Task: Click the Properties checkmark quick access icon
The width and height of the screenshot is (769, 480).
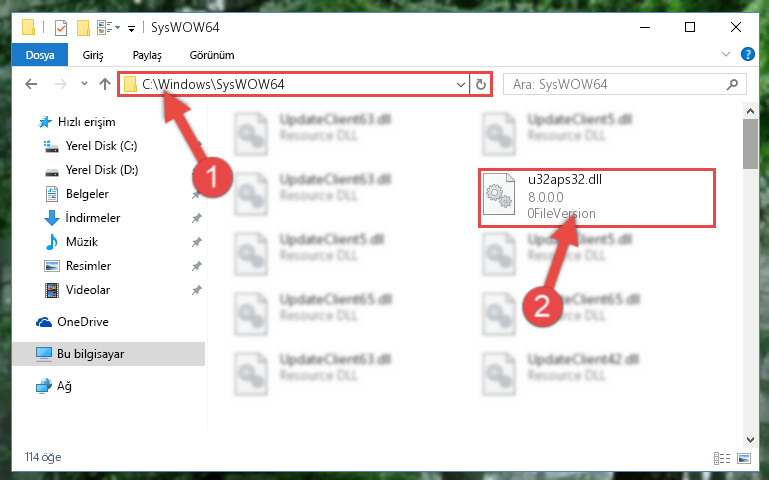Action: pos(61,27)
